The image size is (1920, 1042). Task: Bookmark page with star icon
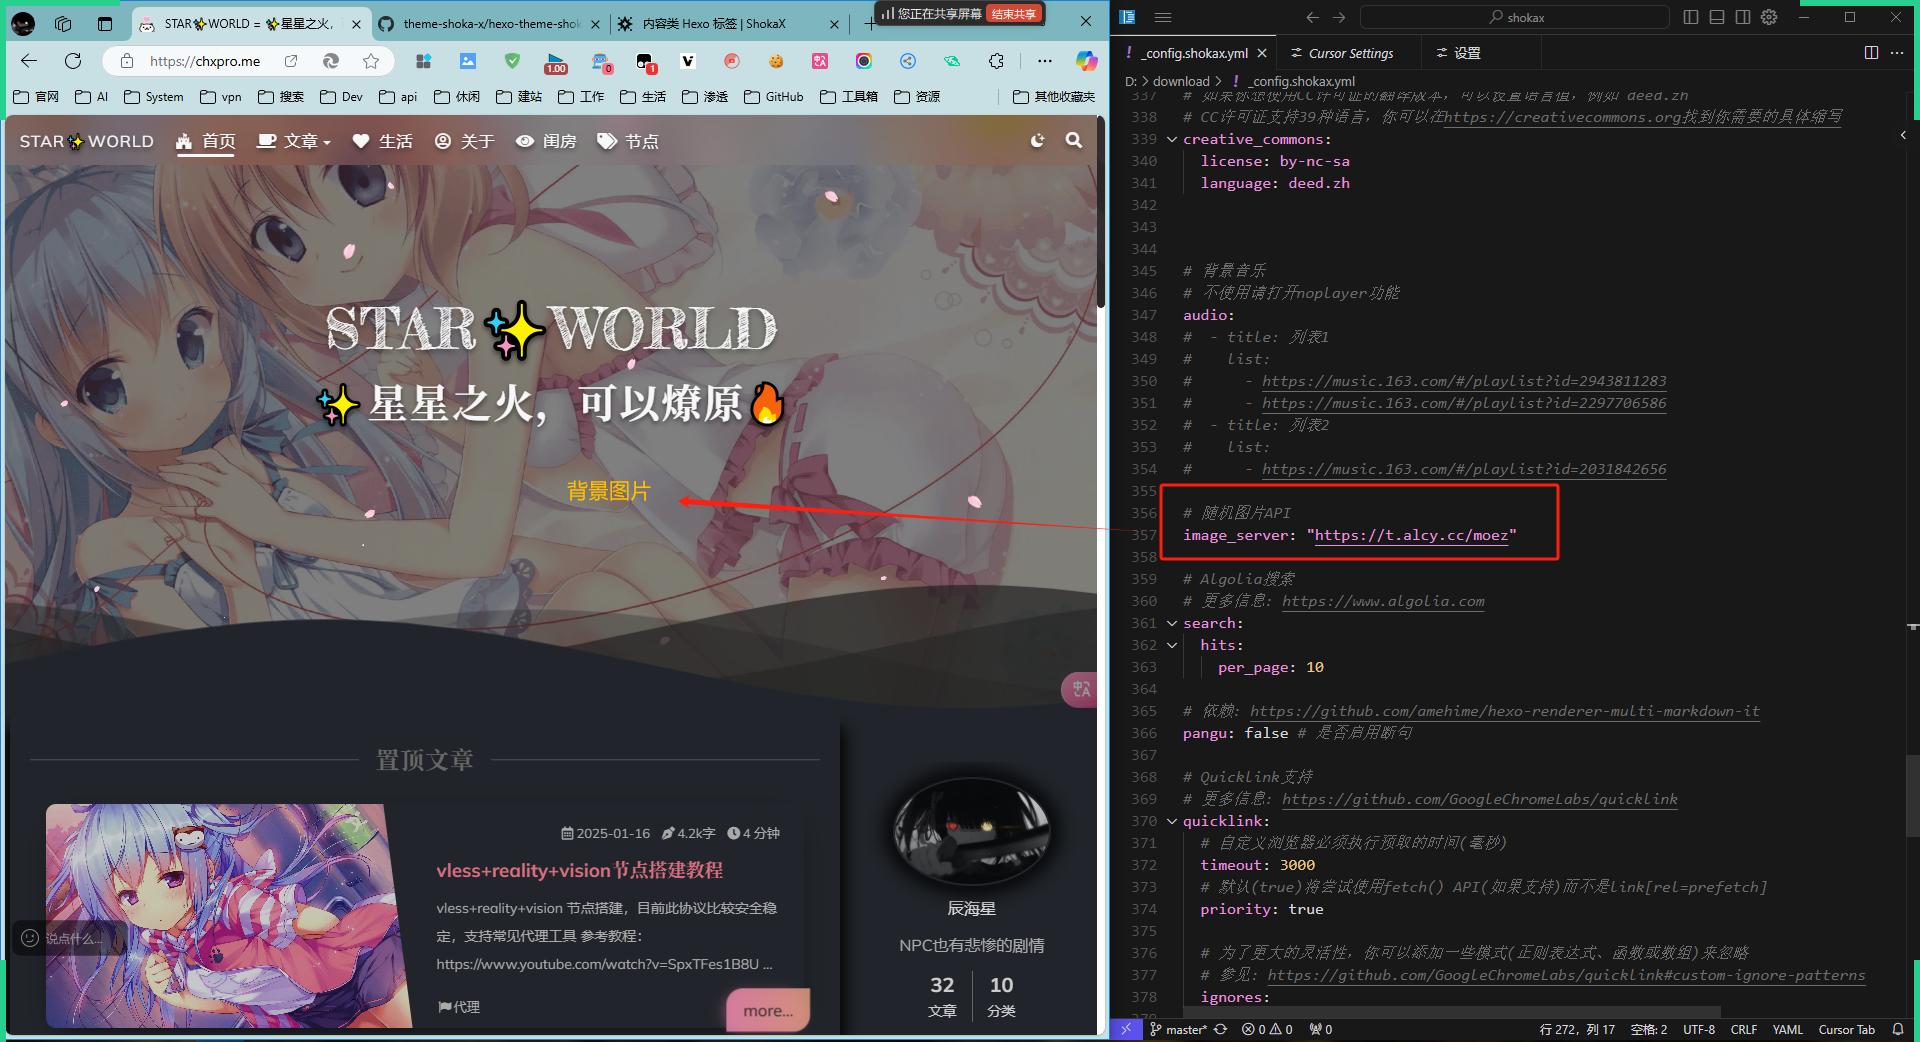point(371,61)
